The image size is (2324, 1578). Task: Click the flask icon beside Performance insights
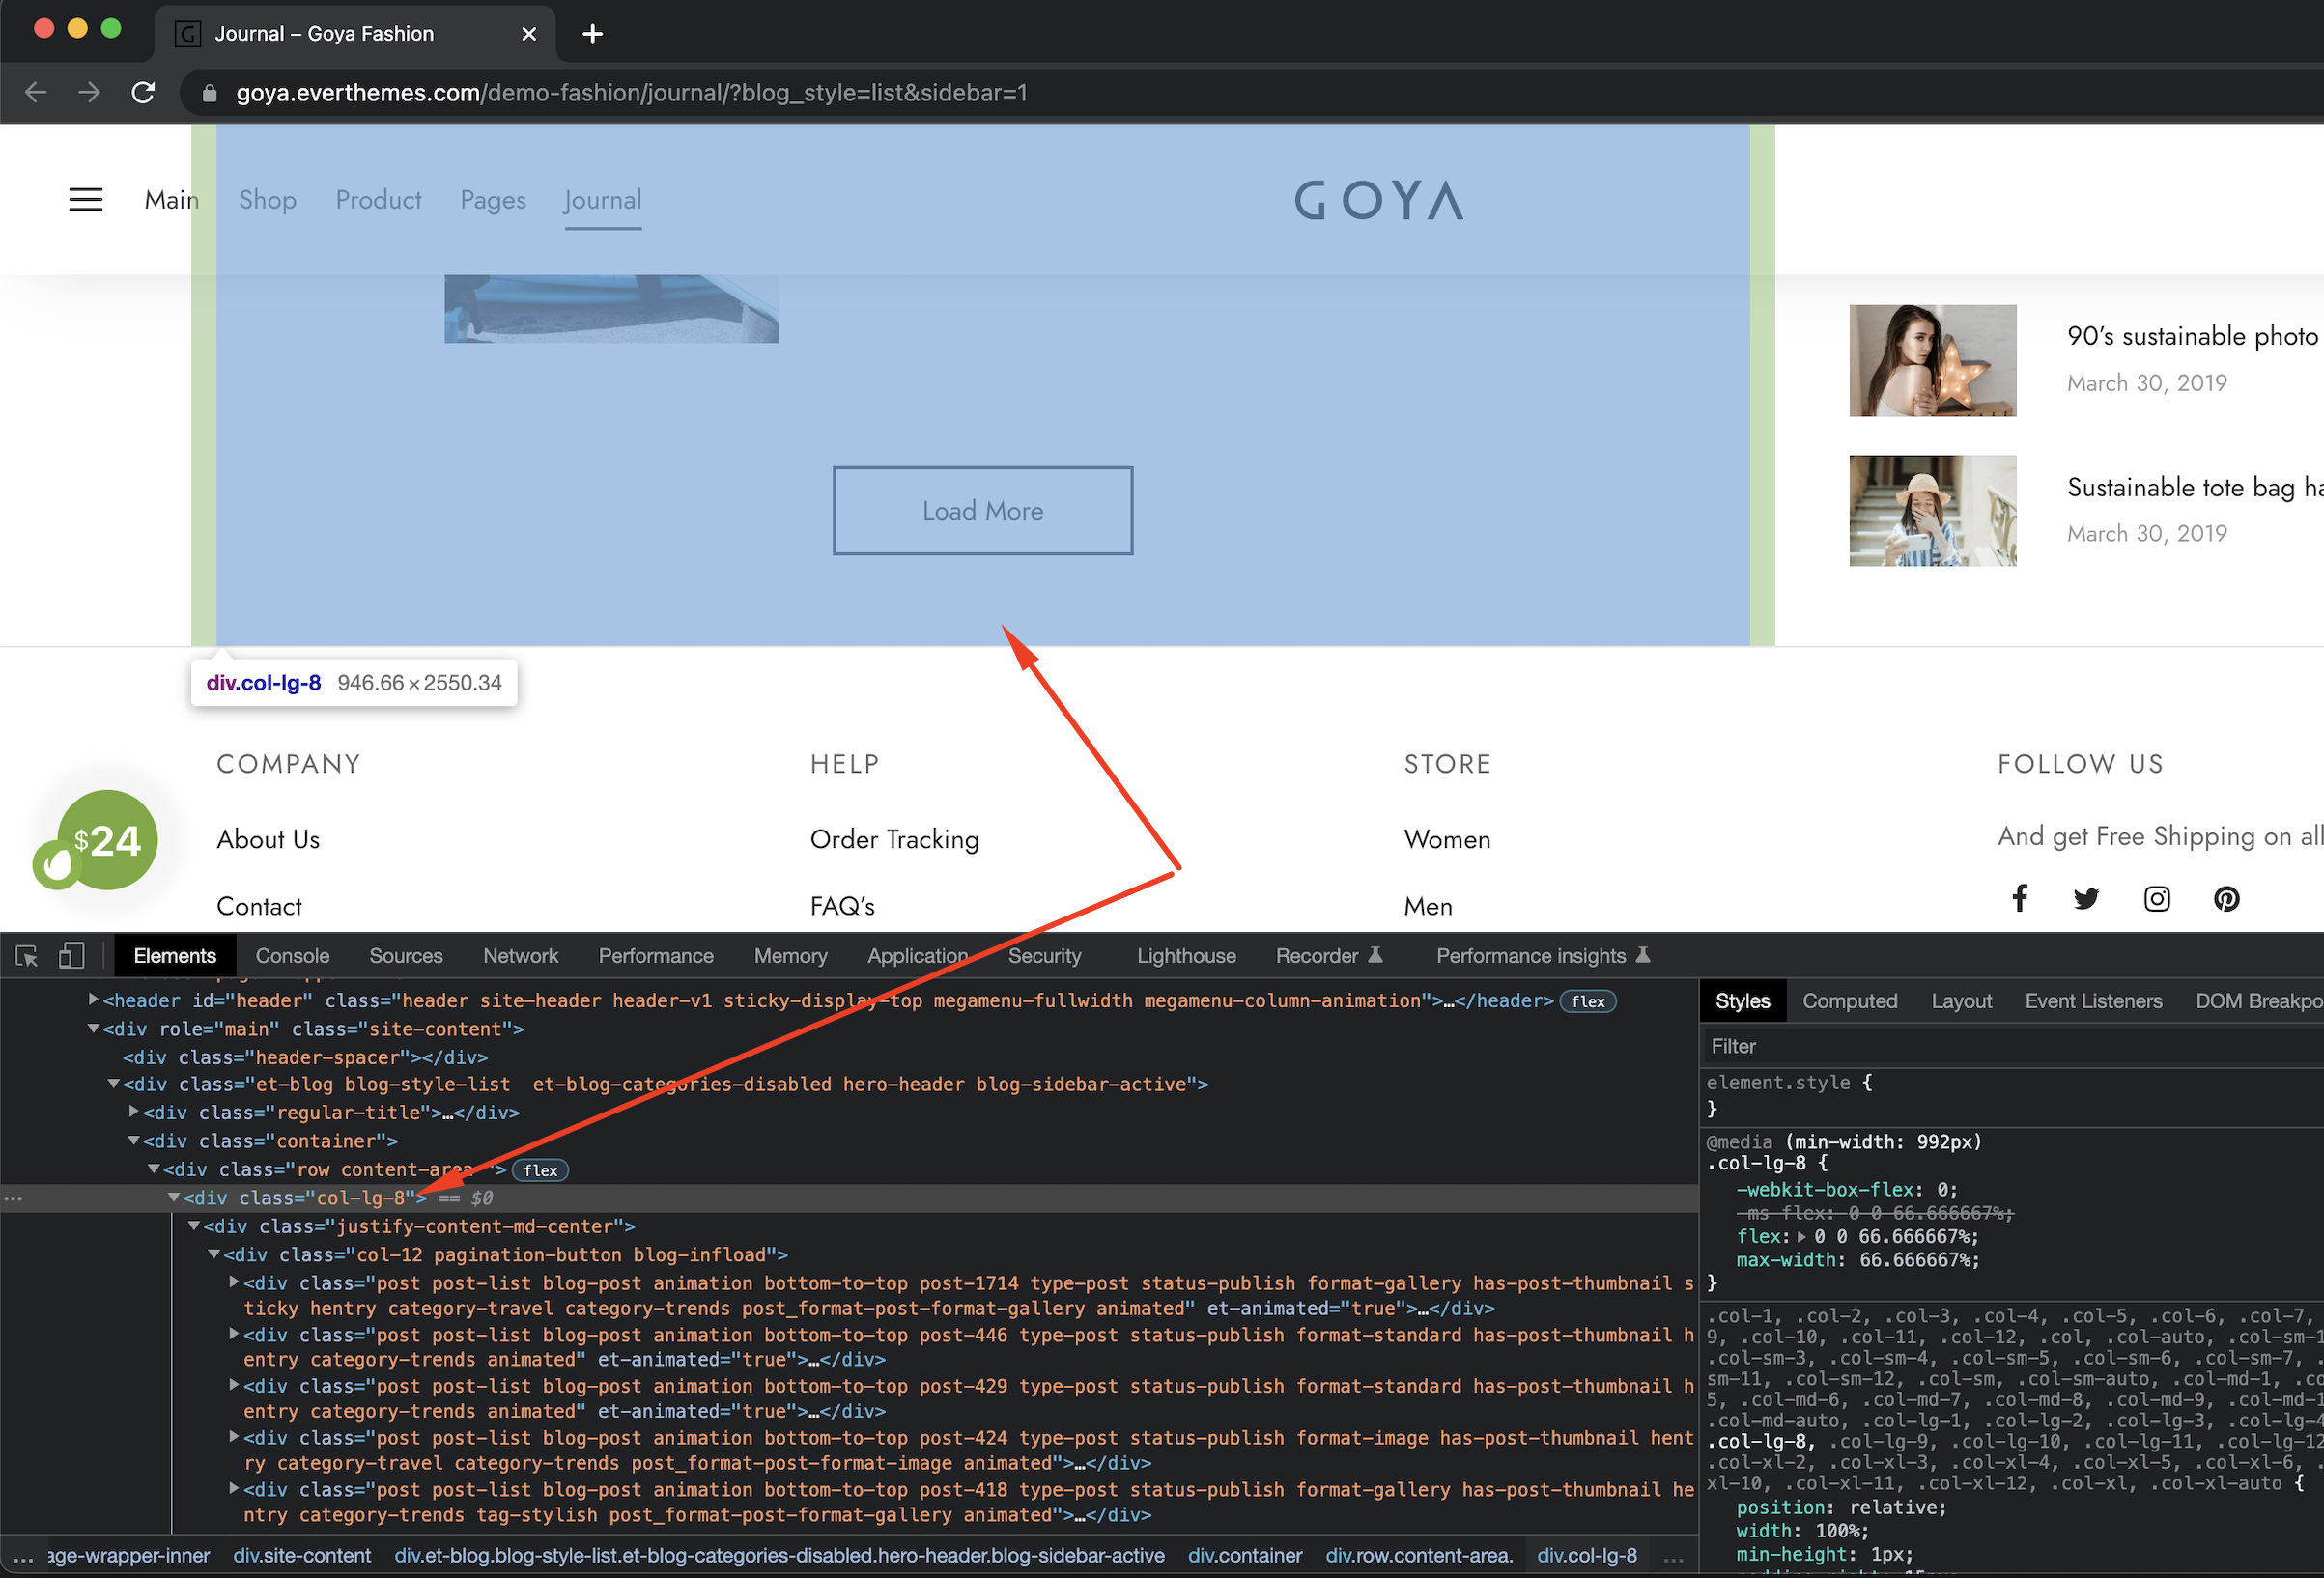(1643, 956)
